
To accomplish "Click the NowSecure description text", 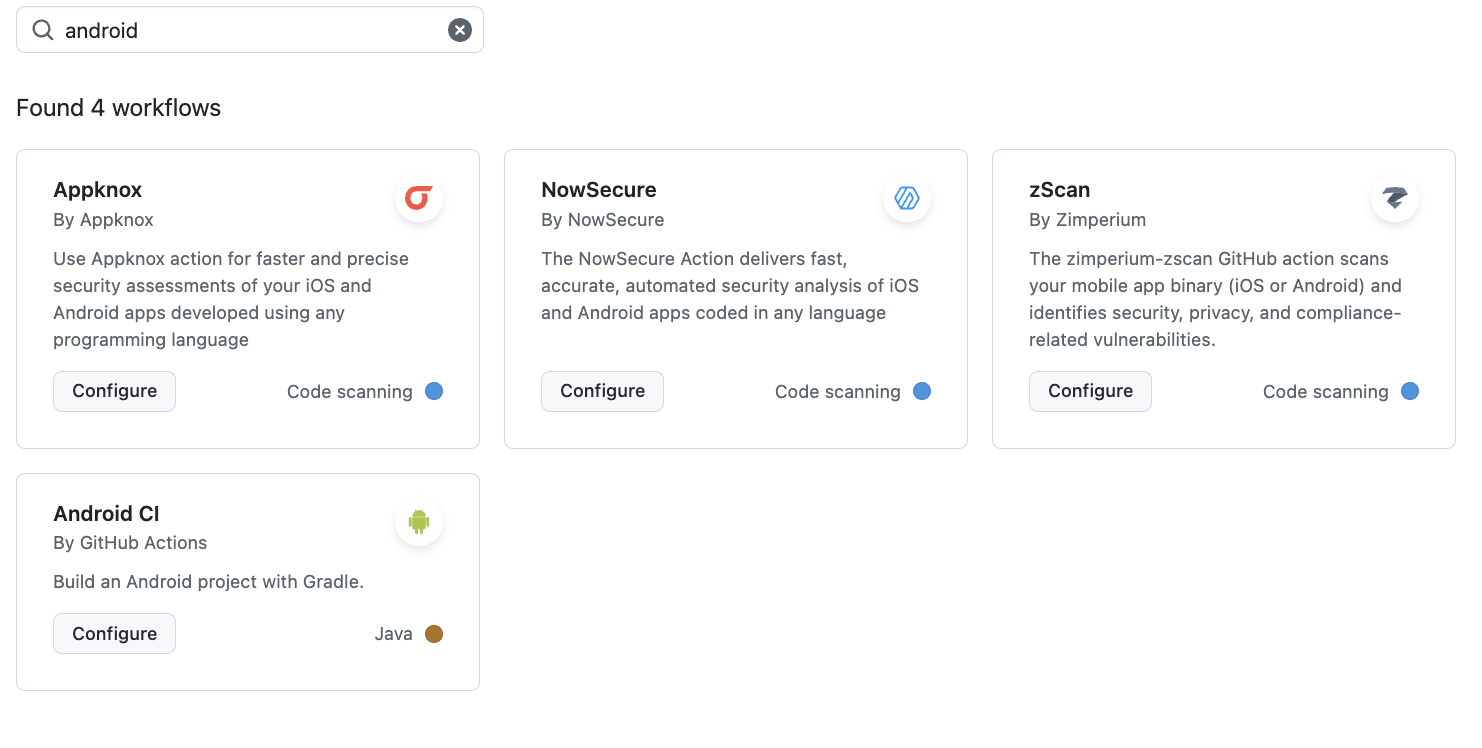I will pos(730,286).
